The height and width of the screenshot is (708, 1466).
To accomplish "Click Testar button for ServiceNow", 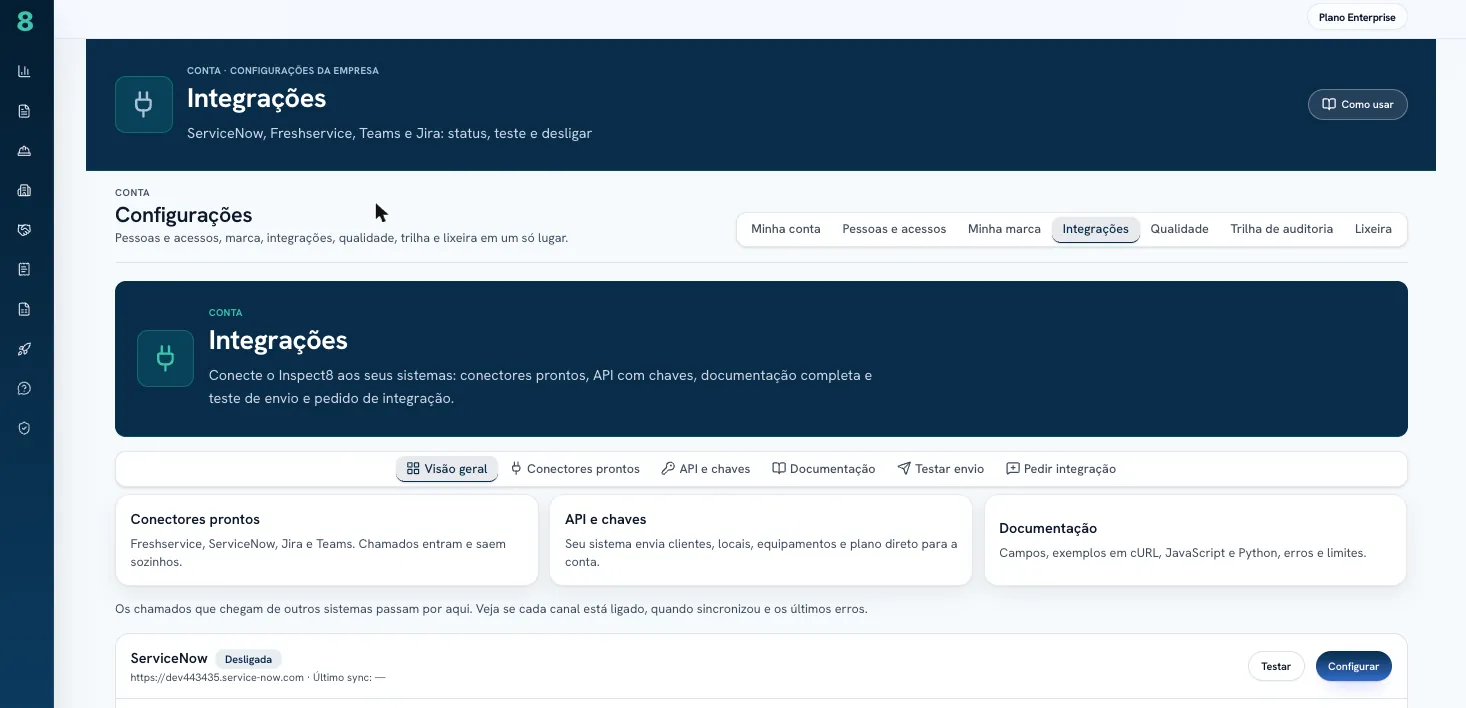I will click(1276, 667).
